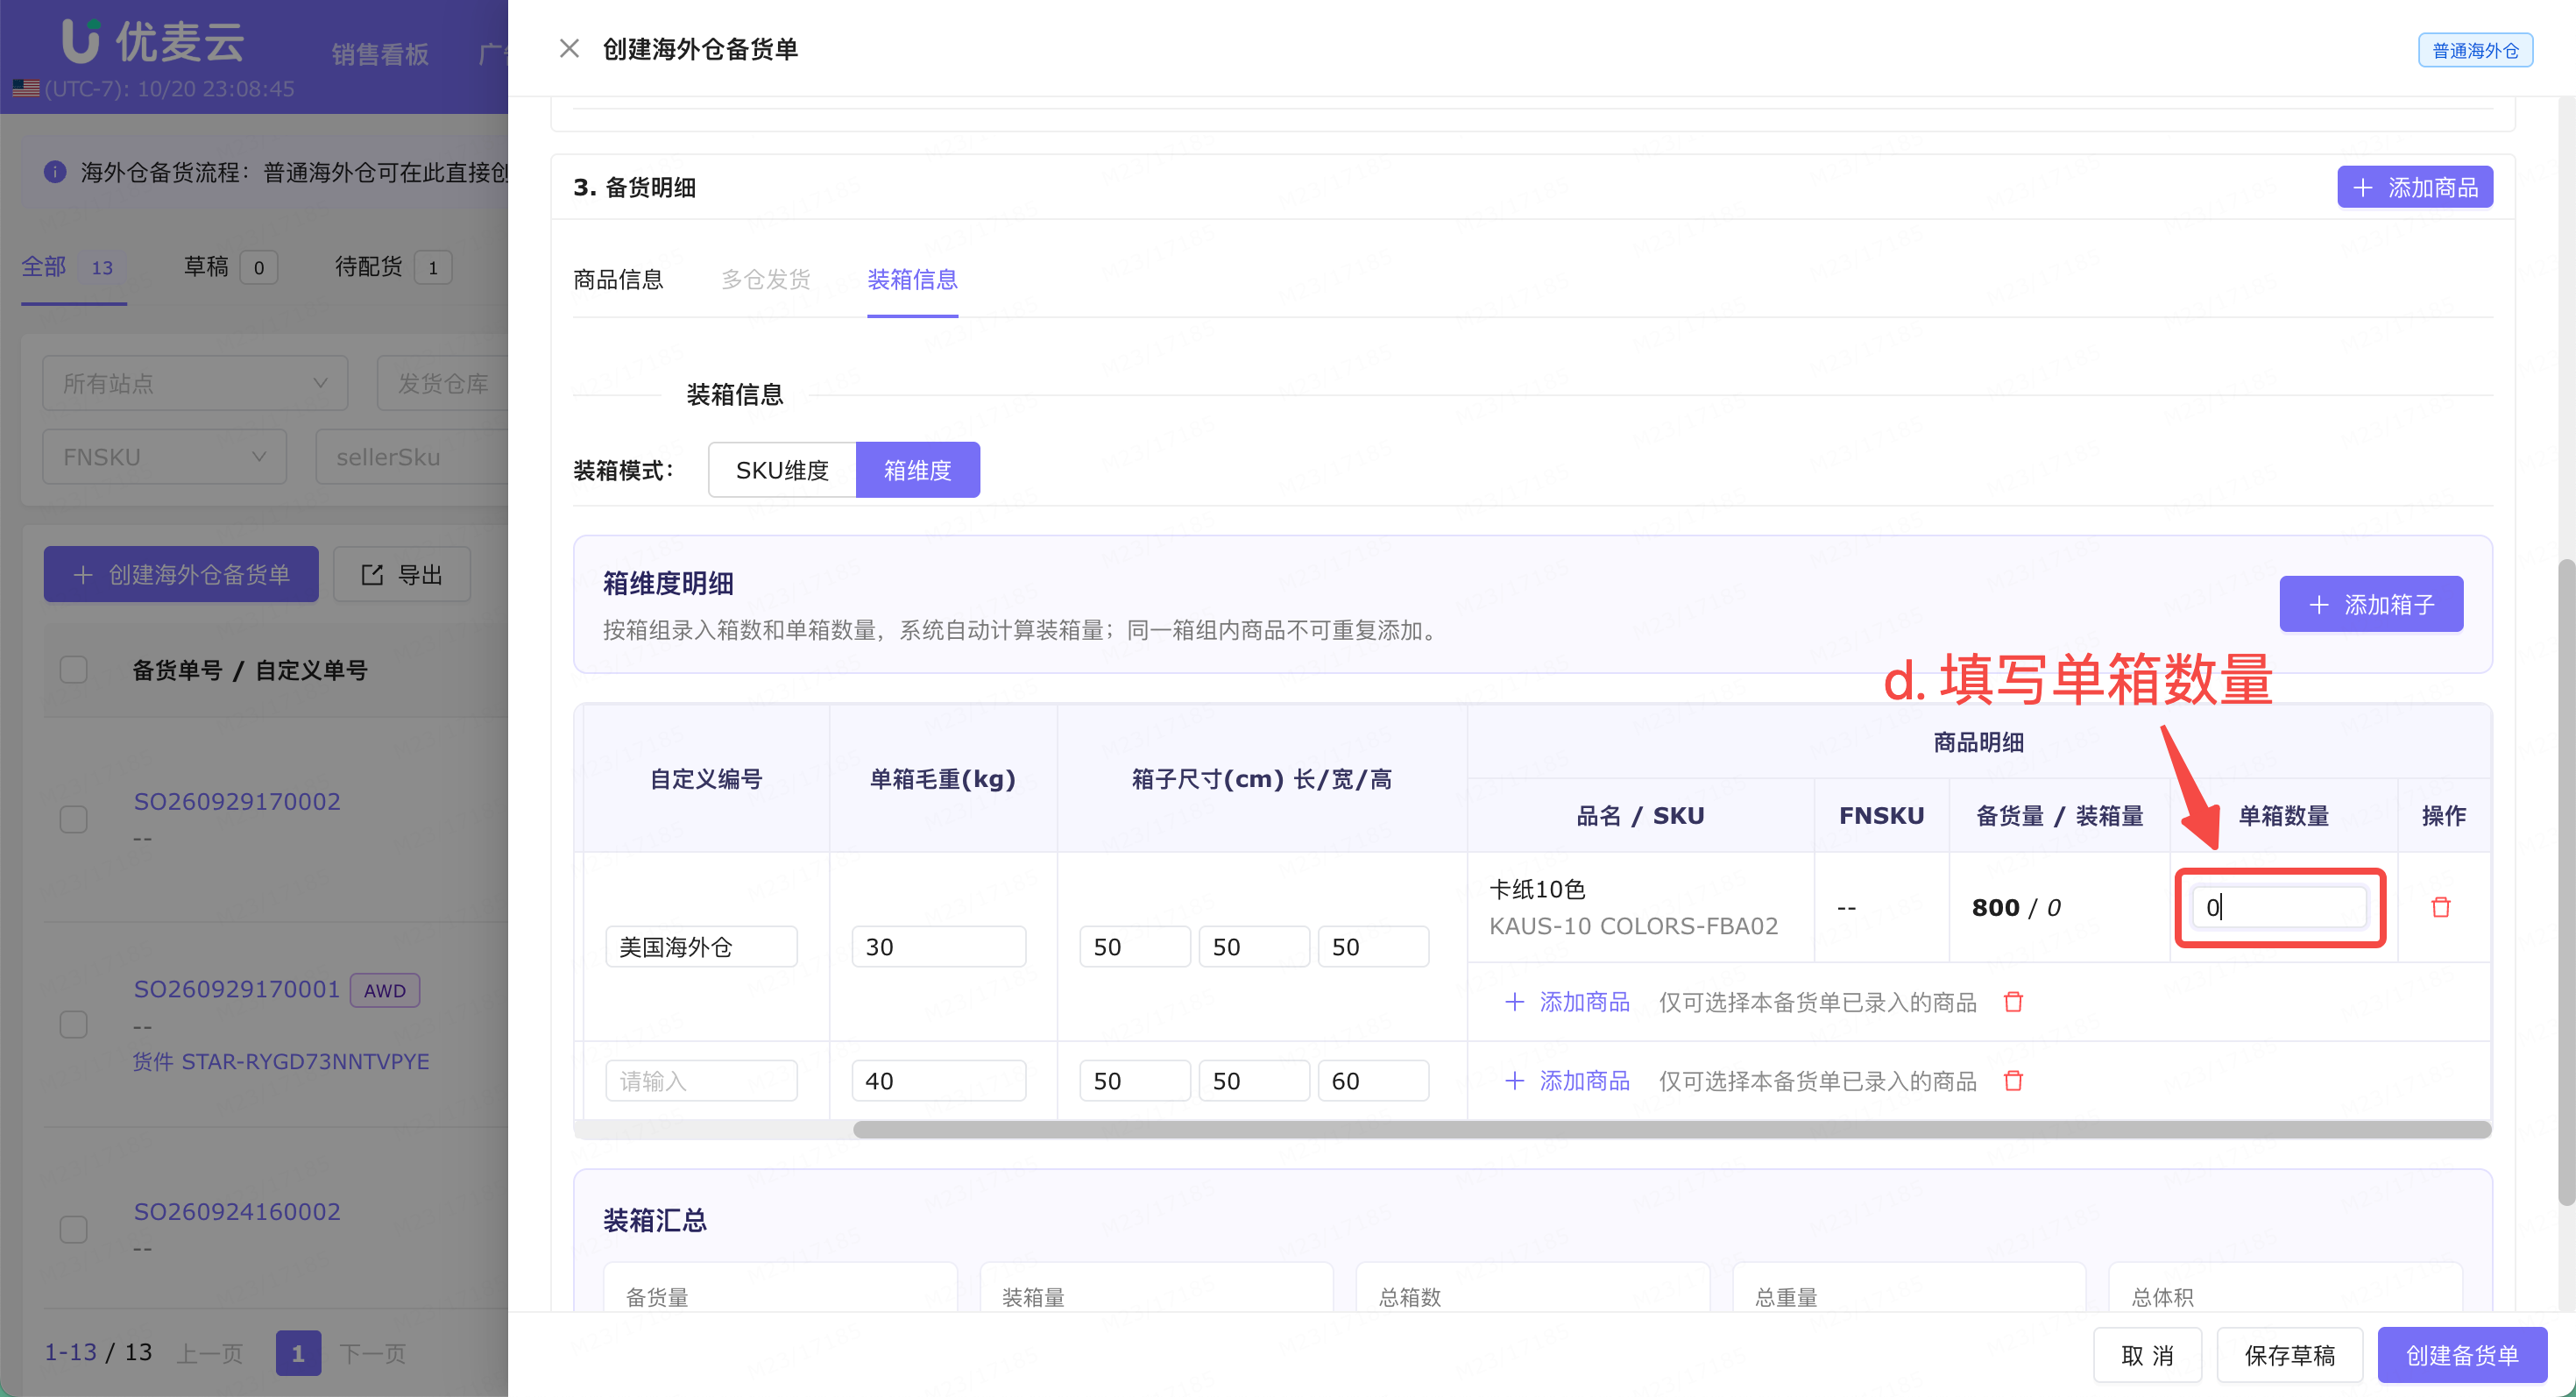
Task: Click the info icon beside 海外仓备货流程
Action: (x=55, y=172)
